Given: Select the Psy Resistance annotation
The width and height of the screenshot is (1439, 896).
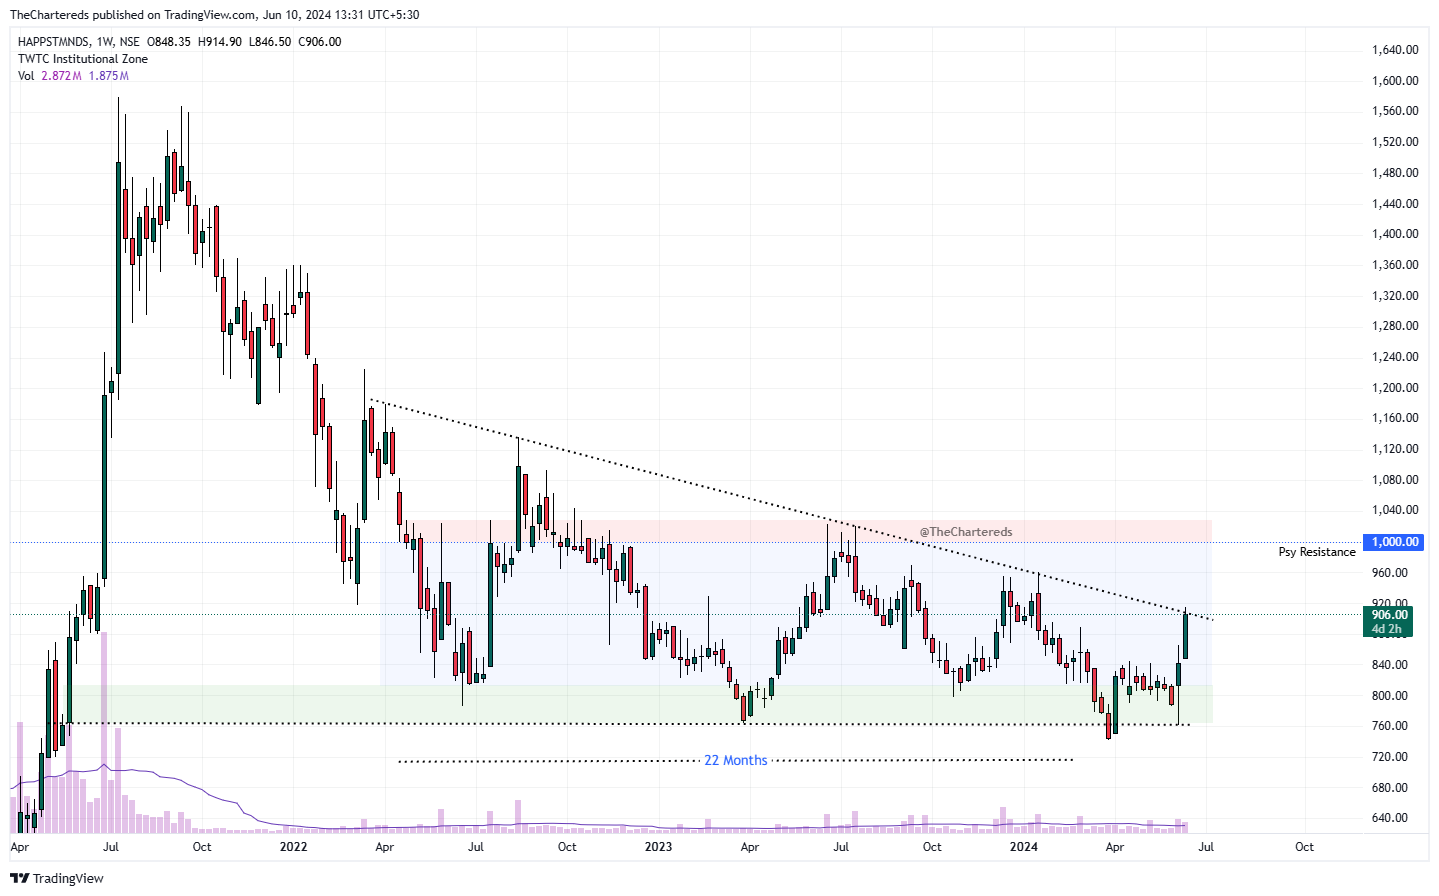Looking at the screenshot, I should point(1317,552).
